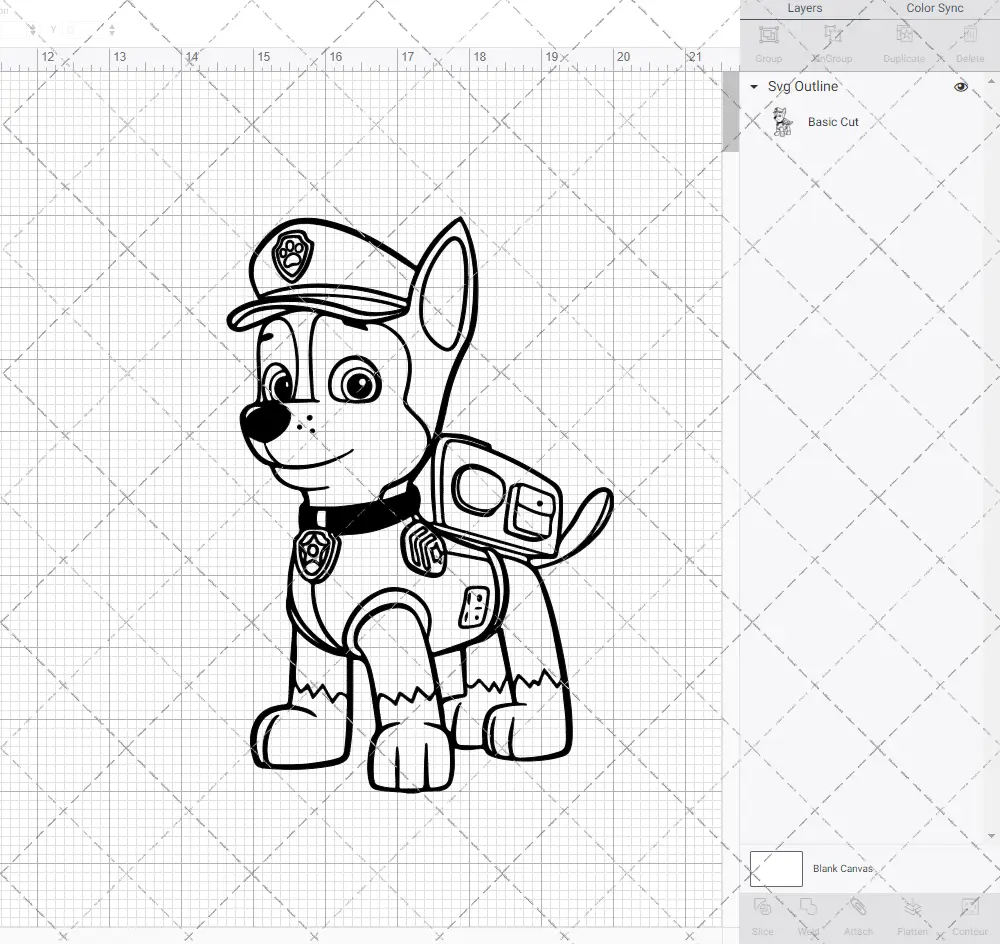The image size is (1000, 944).
Task: Switch to the Color Sync tab
Action: point(933,8)
